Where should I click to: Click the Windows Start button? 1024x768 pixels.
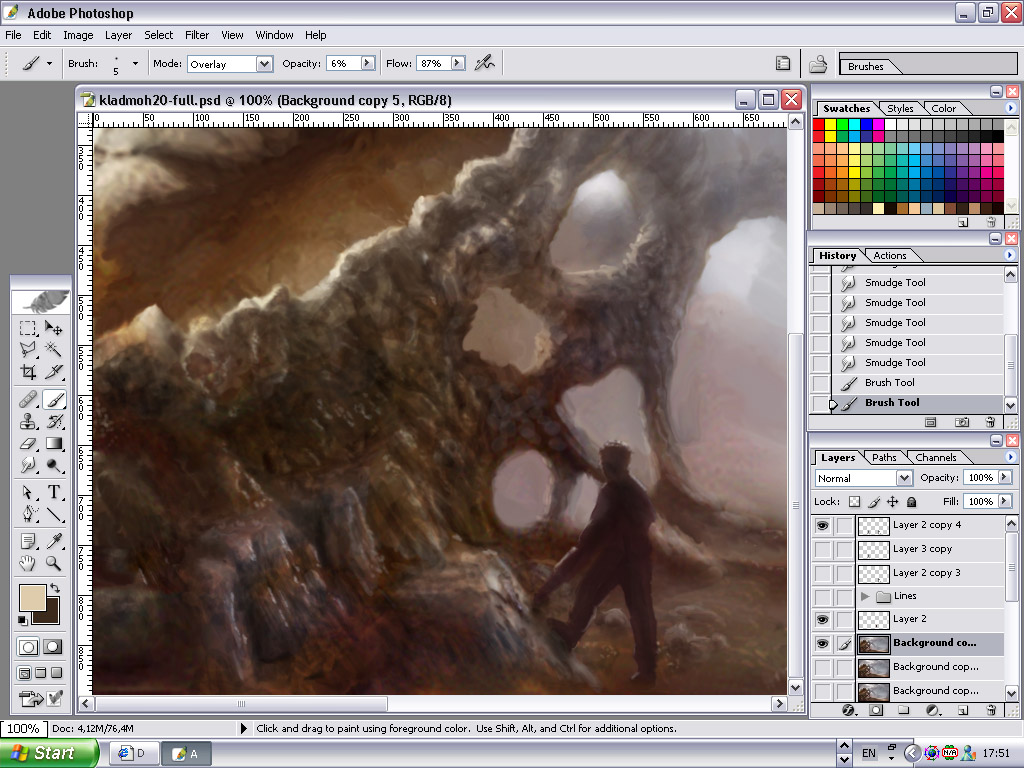(x=49, y=753)
